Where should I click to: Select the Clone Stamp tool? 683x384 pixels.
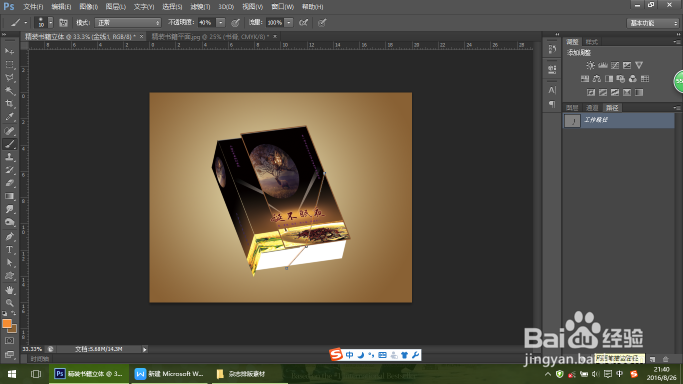[9, 157]
